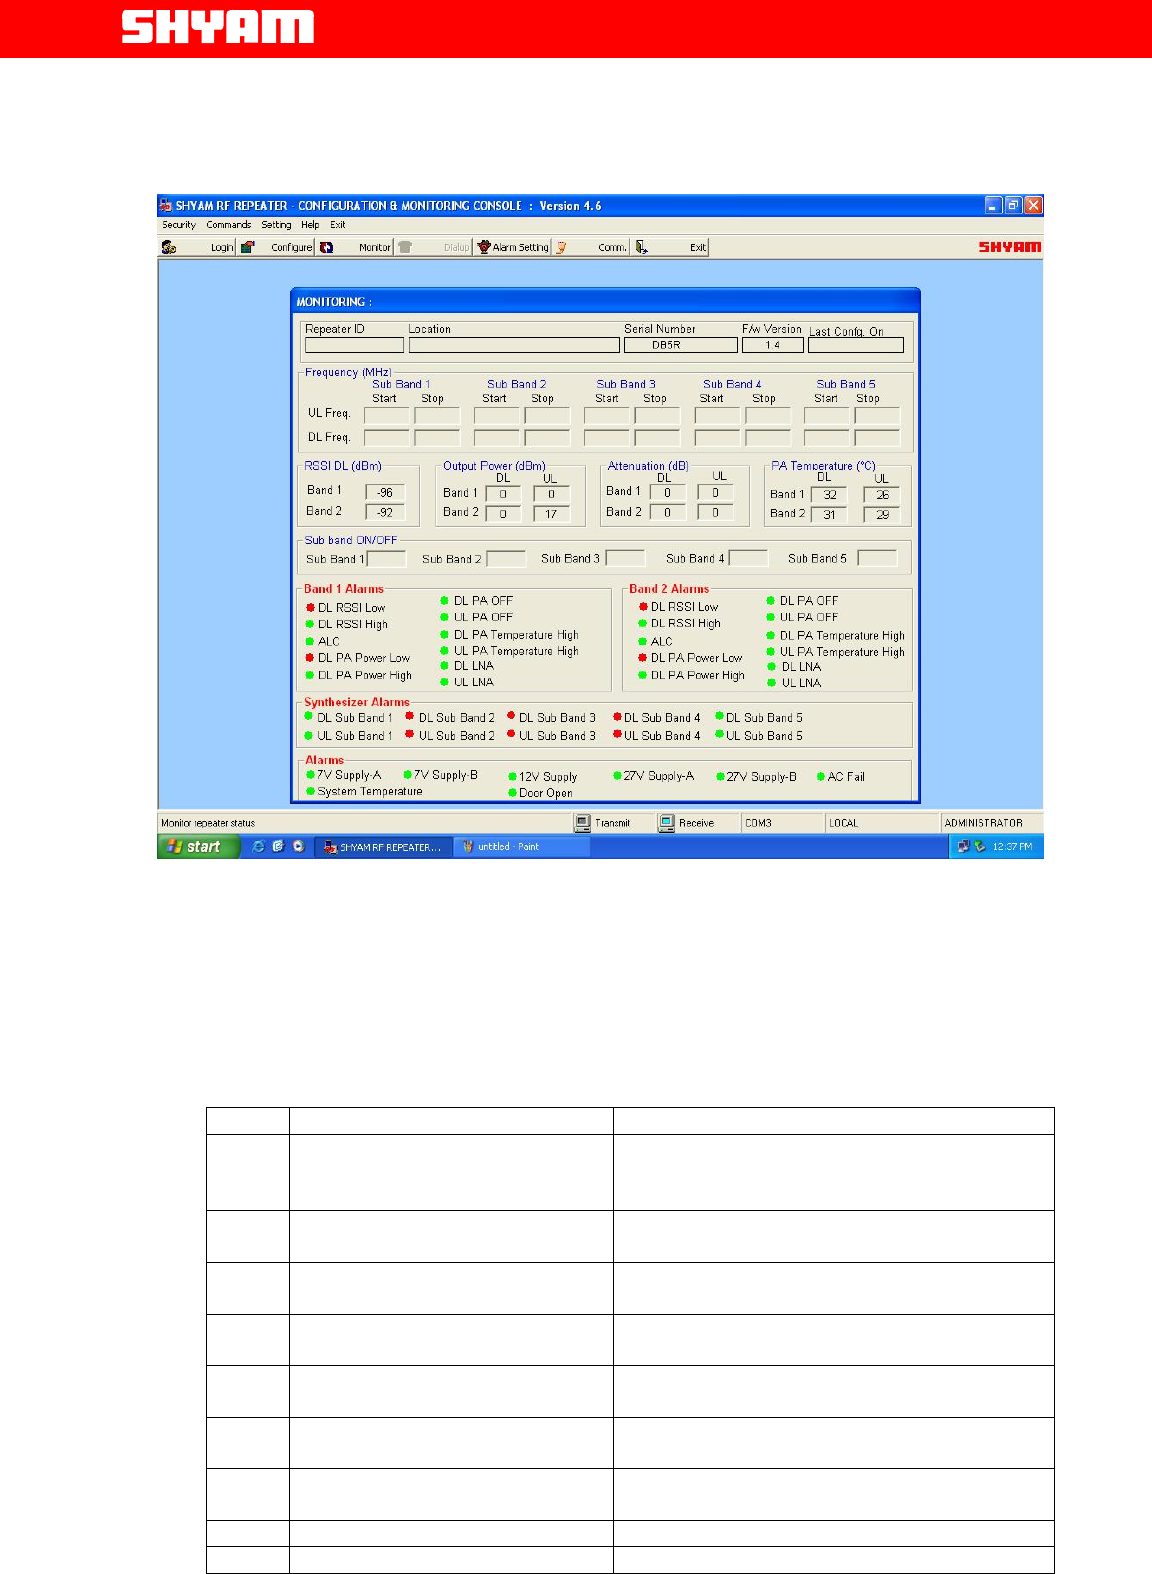This screenshot has width=1152, height=1574.
Task: Click the System Temperature alarm indicator
Action: pyautogui.click(x=311, y=791)
